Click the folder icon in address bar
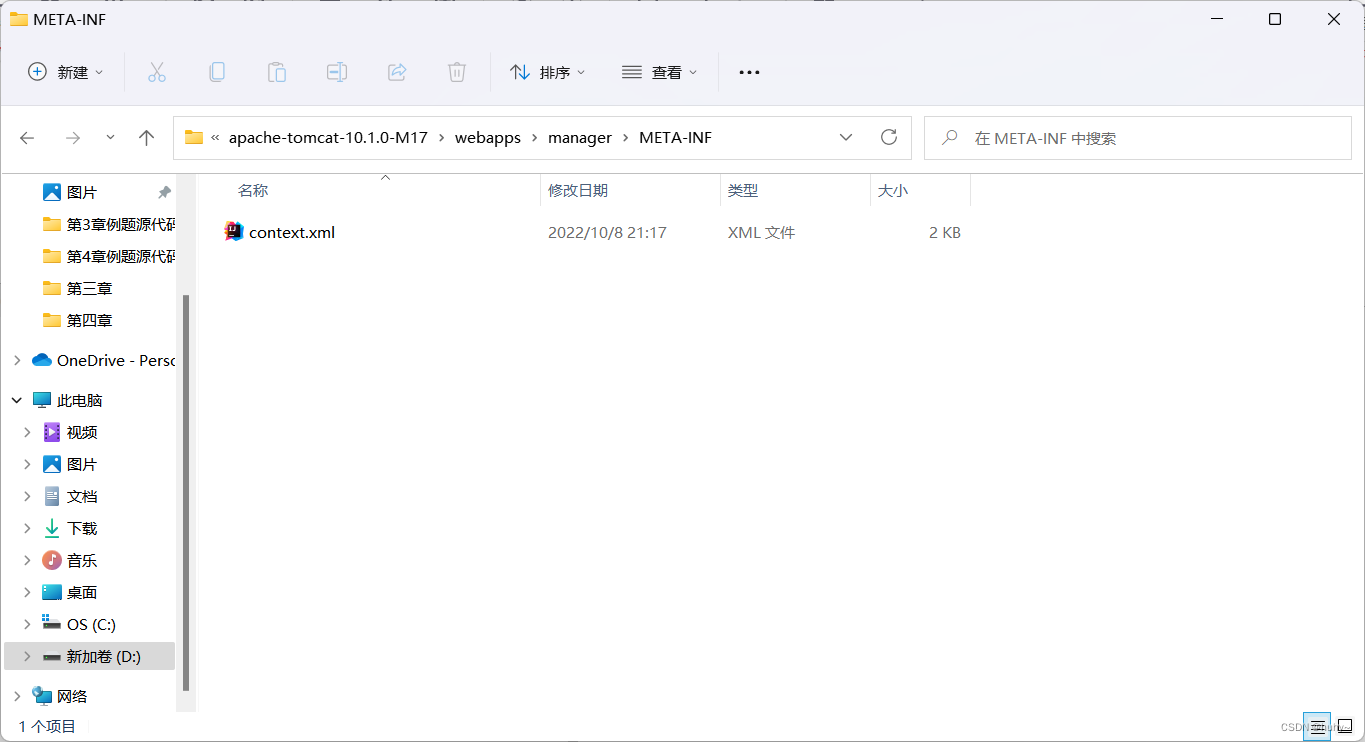1365x742 pixels. coord(194,138)
